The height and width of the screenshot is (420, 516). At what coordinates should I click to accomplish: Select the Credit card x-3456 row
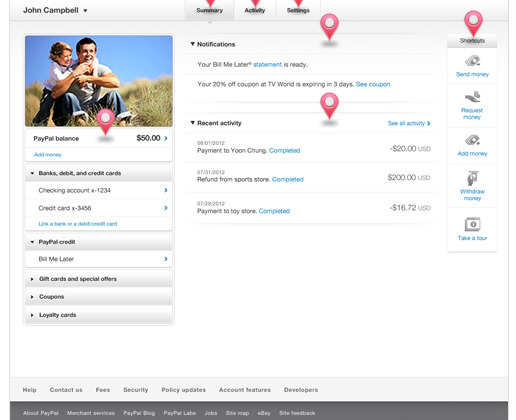99,208
